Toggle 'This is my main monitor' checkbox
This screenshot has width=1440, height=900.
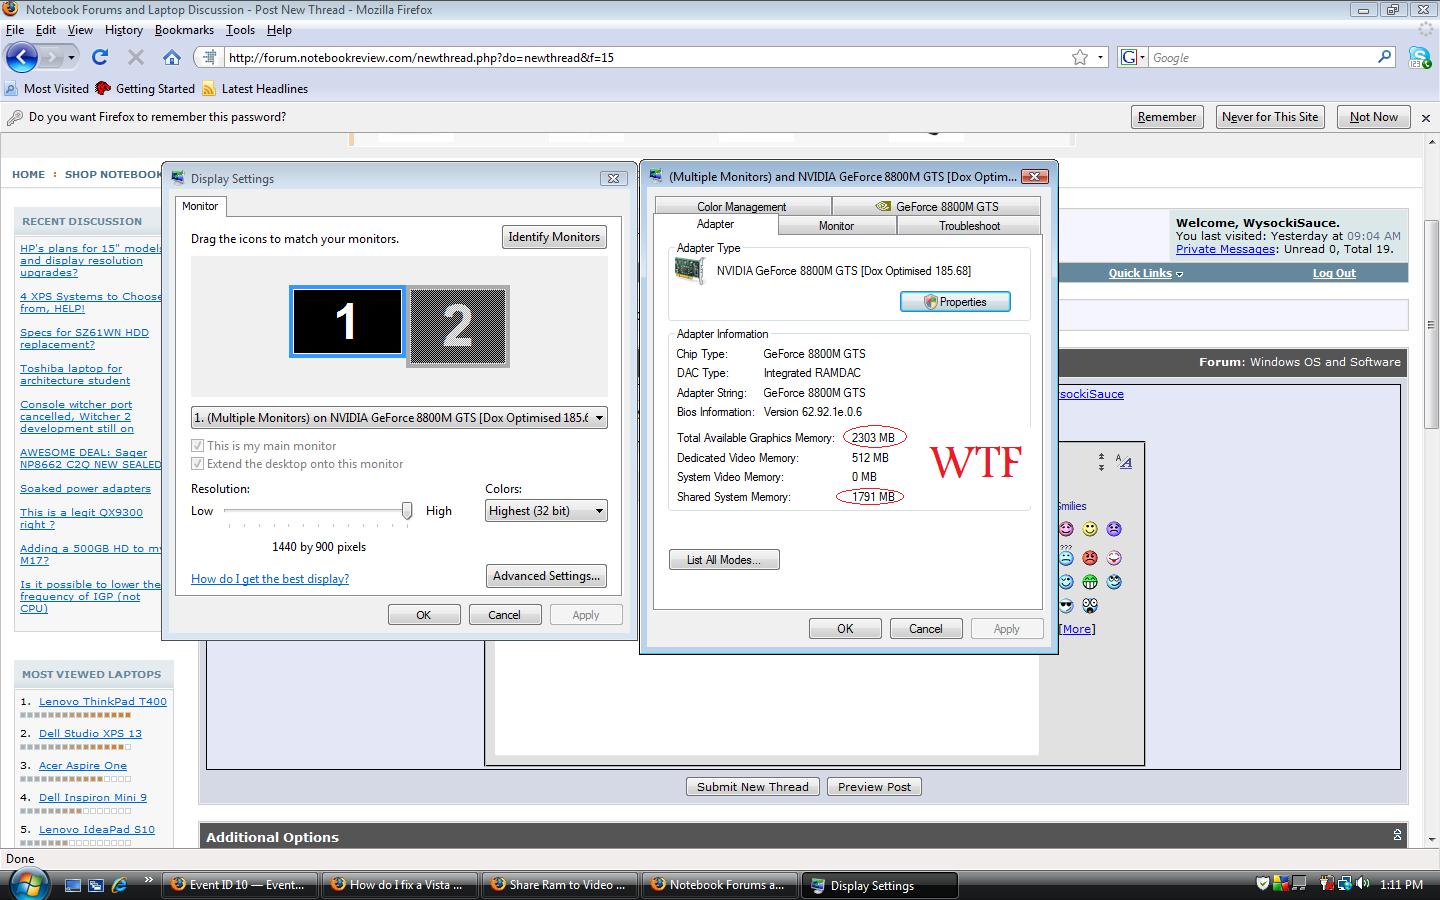pos(198,446)
